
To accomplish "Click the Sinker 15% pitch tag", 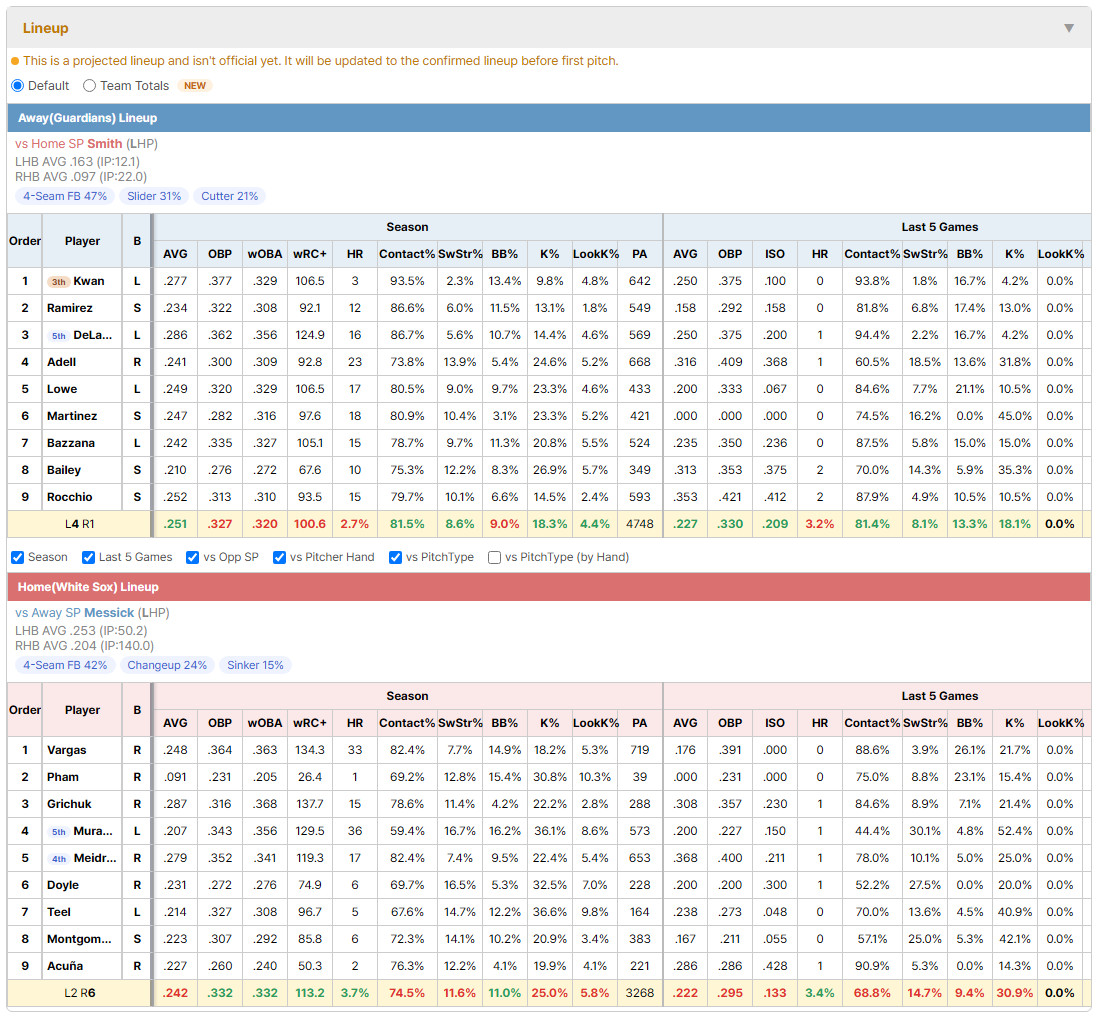I will (256, 665).
